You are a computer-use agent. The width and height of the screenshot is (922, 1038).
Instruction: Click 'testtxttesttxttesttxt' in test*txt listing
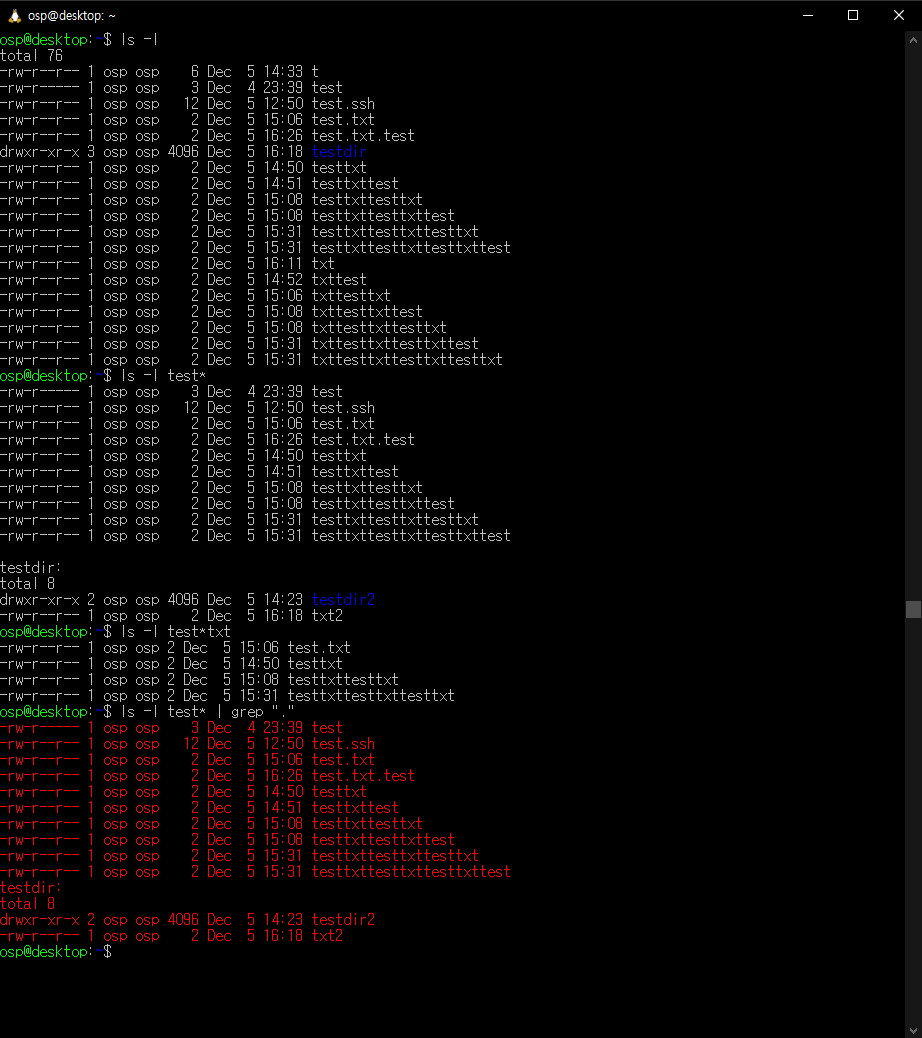371,696
